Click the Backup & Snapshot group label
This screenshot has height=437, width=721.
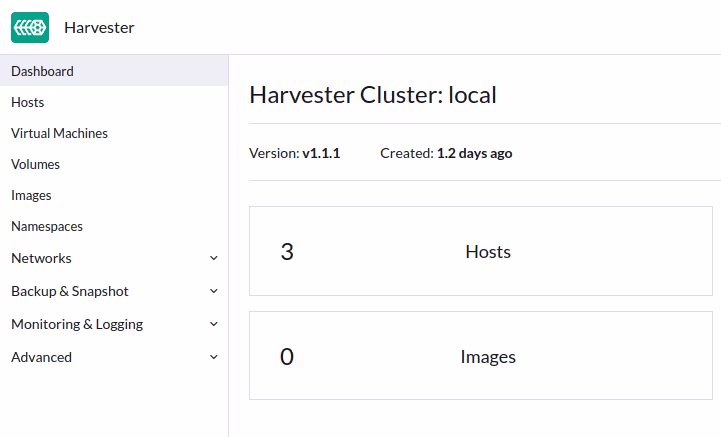point(70,291)
